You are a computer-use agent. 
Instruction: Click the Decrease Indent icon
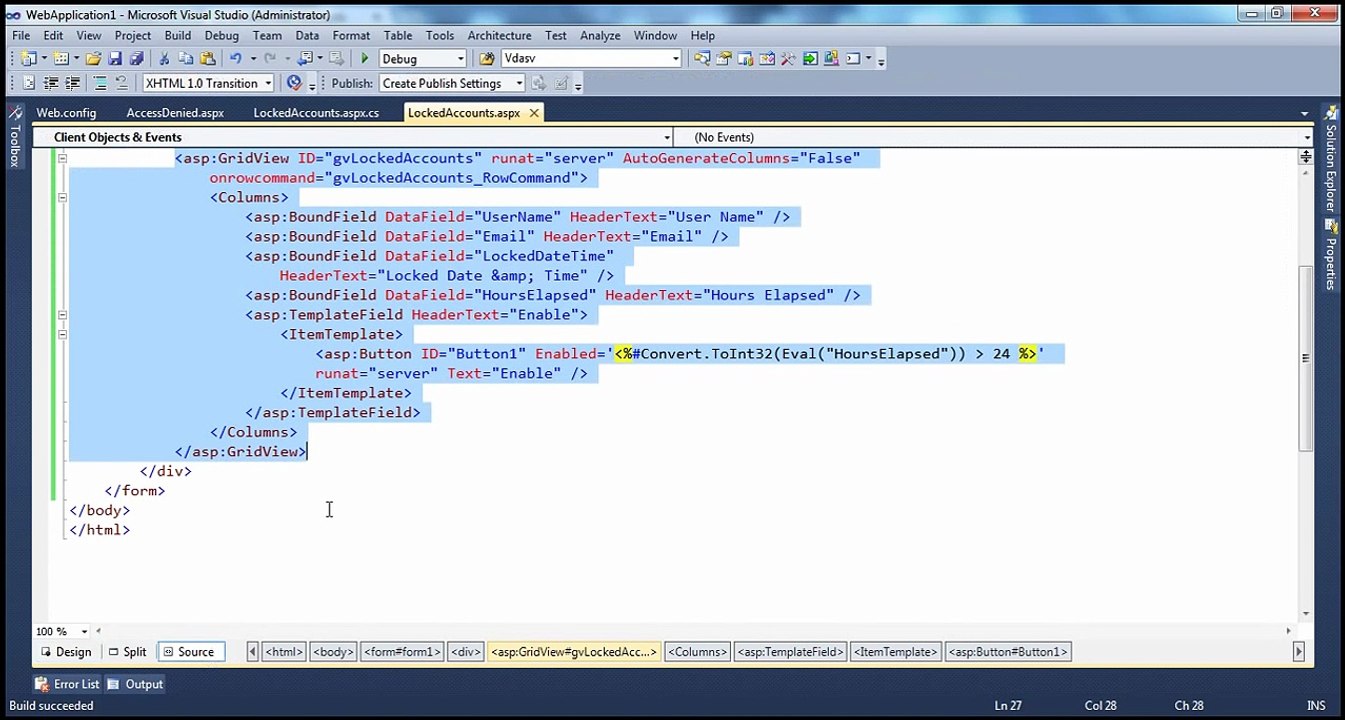(x=51, y=83)
